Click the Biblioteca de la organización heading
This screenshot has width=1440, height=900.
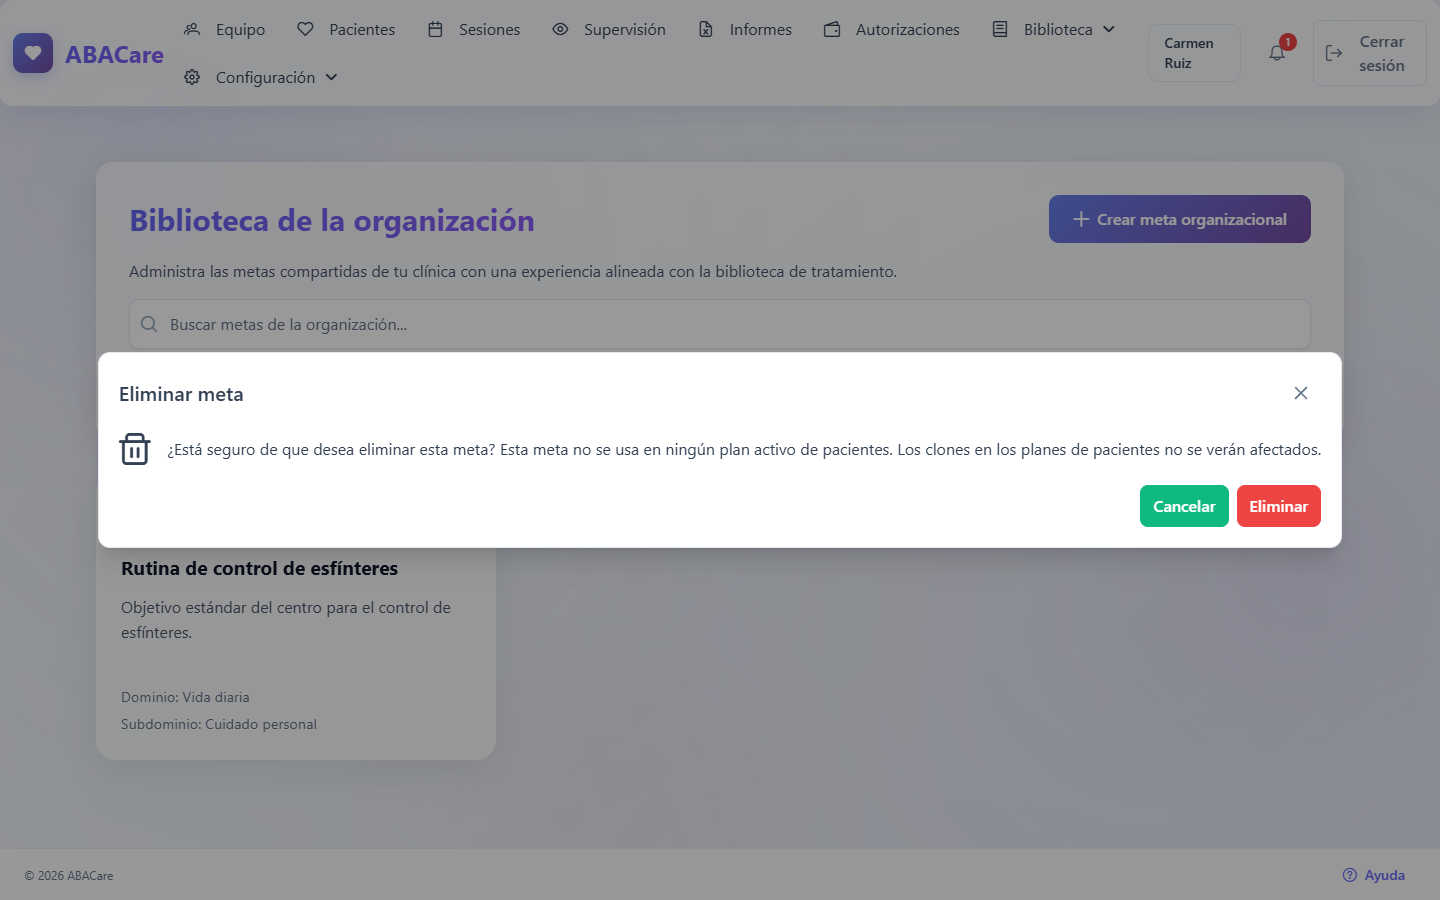tap(332, 220)
